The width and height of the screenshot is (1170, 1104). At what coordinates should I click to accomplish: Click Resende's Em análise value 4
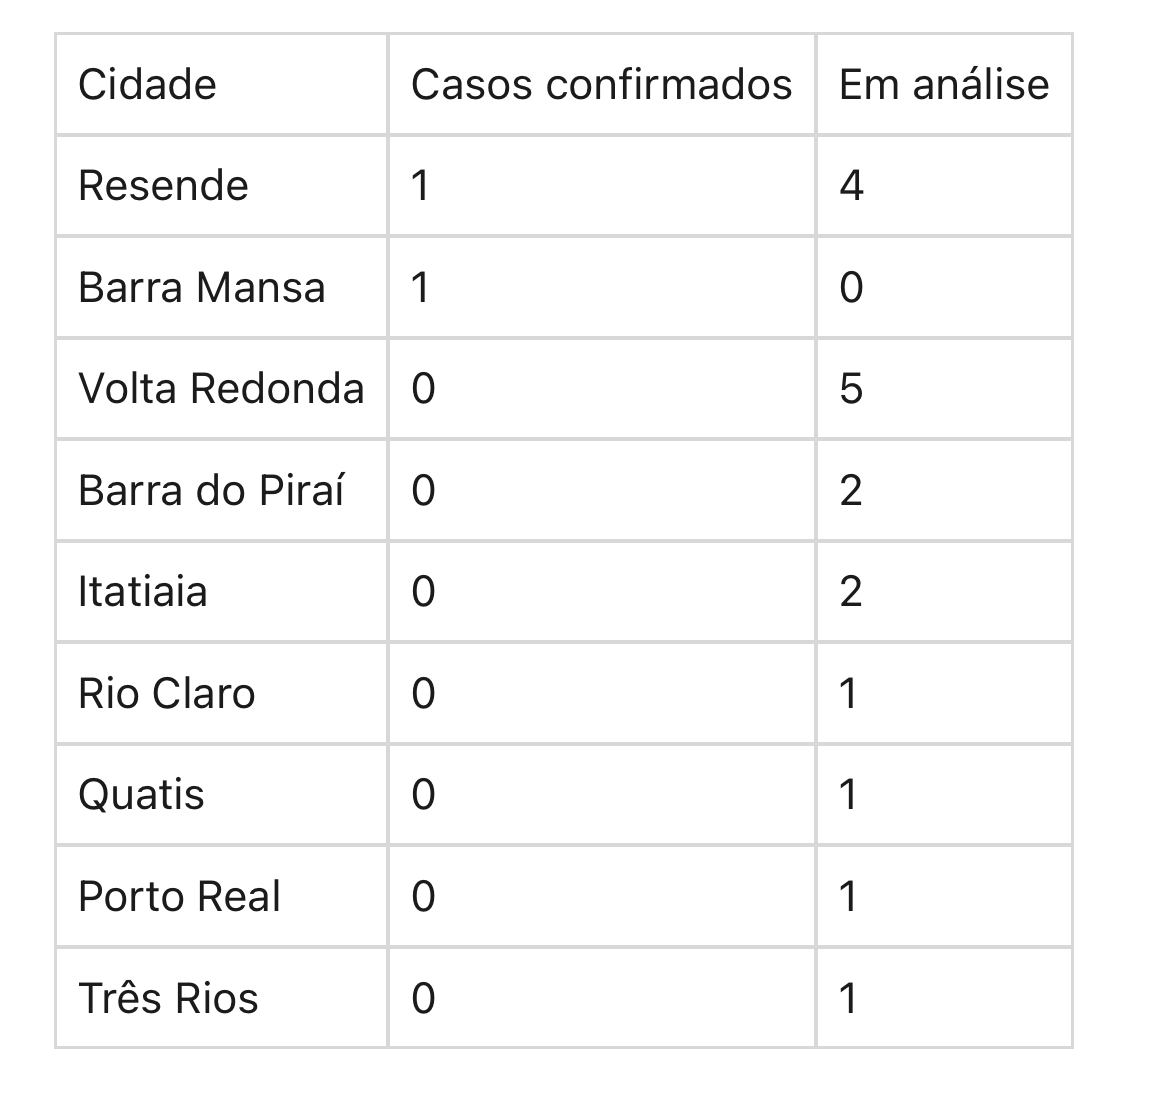(851, 186)
